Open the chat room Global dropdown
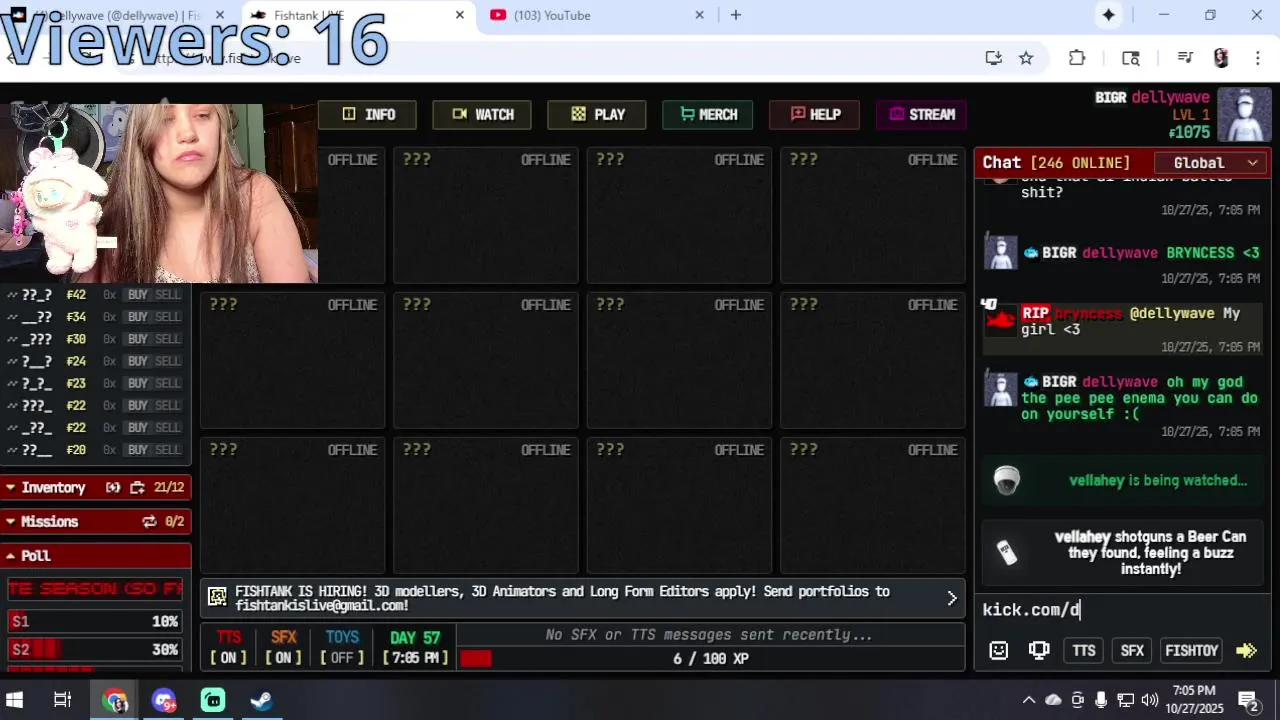This screenshot has width=1280, height=720. tap(1210, 163)
